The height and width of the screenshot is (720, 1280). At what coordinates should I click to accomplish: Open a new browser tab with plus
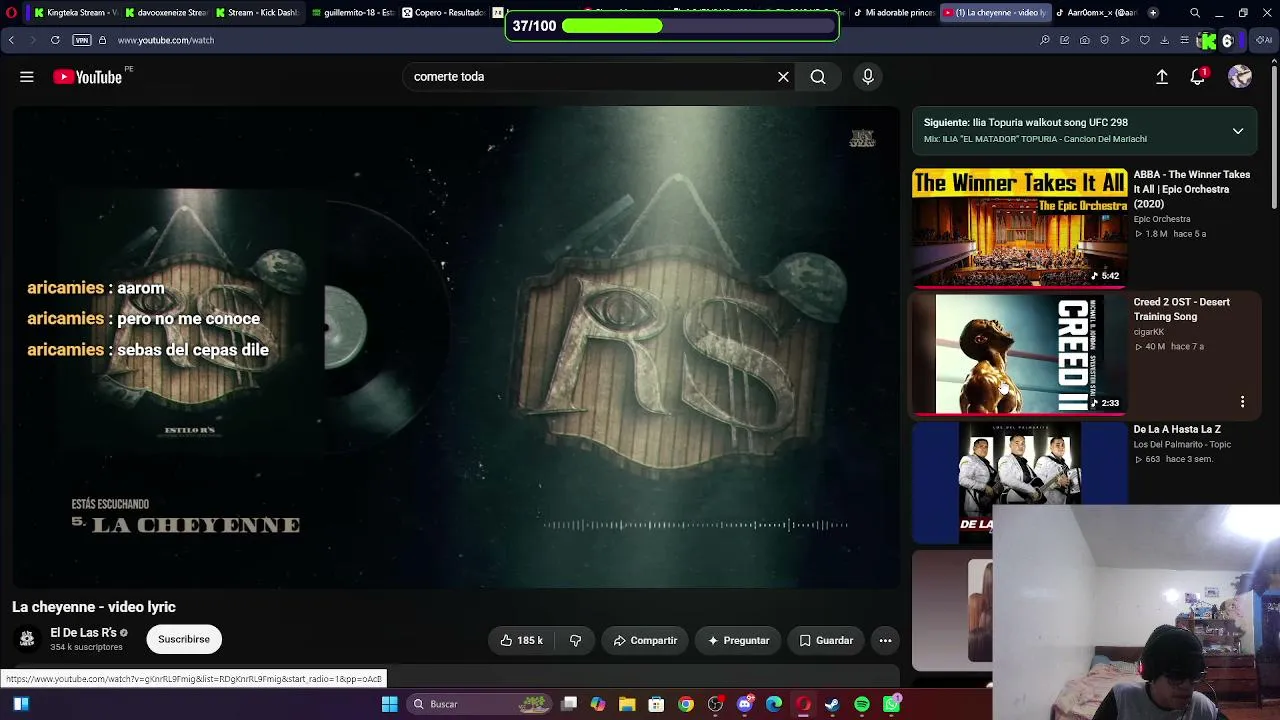1153,13
